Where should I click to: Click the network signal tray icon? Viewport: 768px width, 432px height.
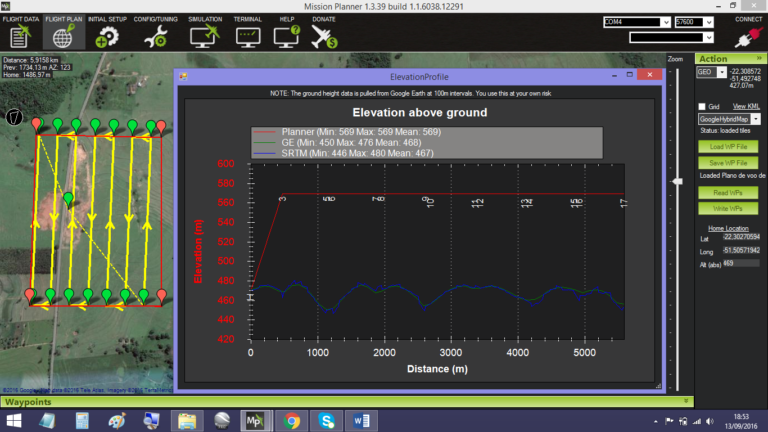[x=696, y=421]
